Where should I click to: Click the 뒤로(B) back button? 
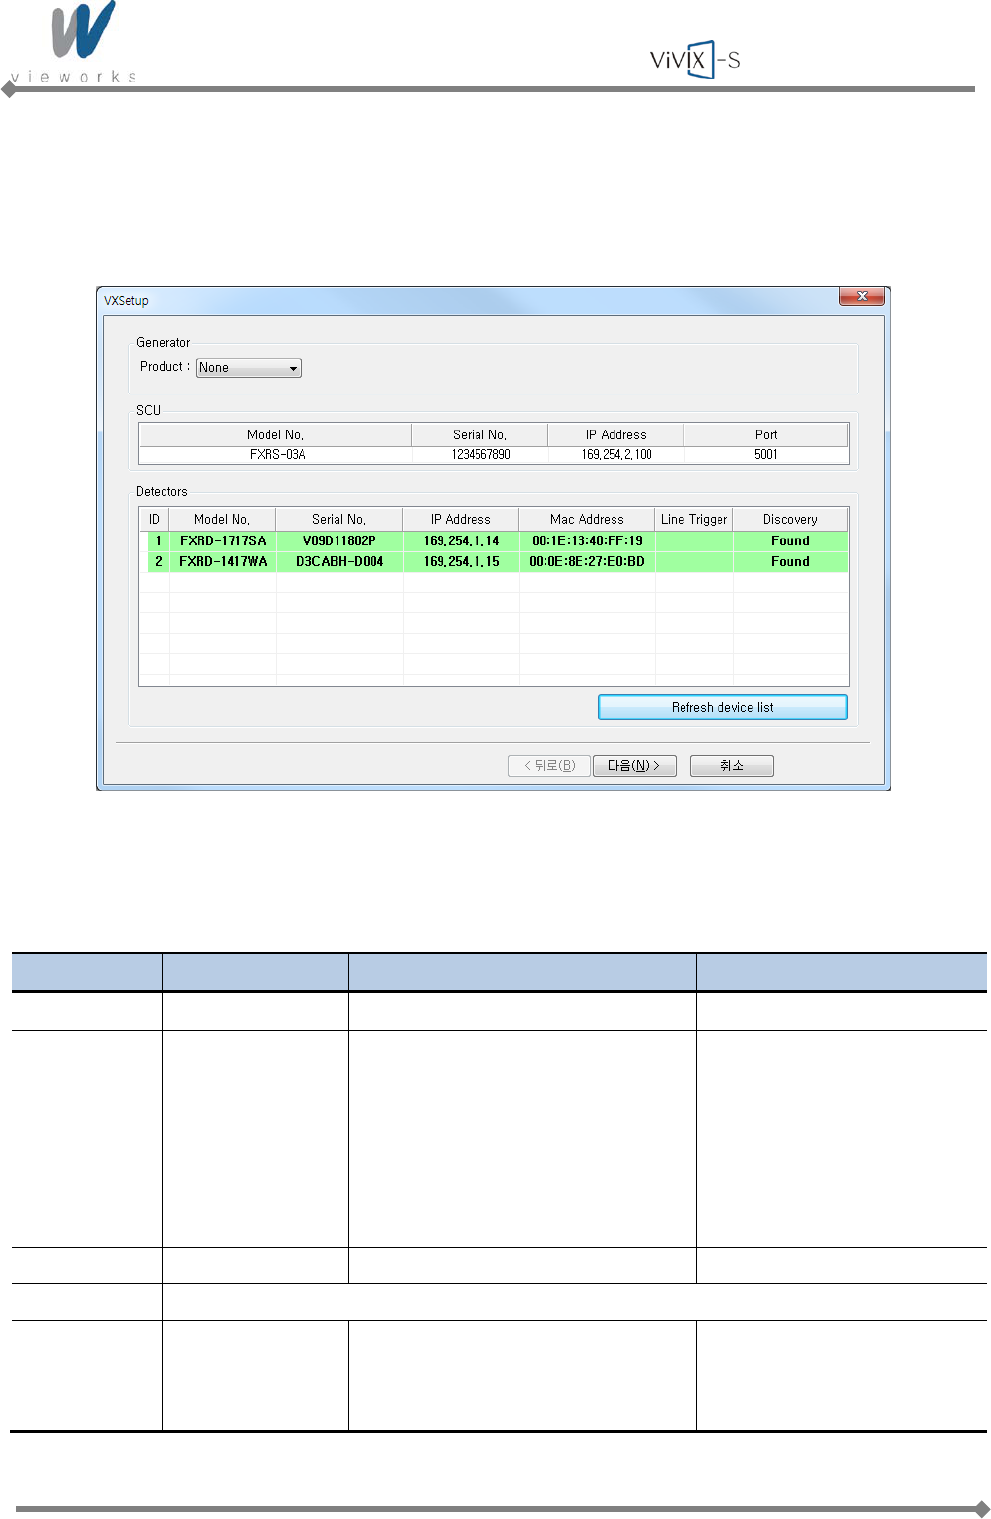pos(549,766)
